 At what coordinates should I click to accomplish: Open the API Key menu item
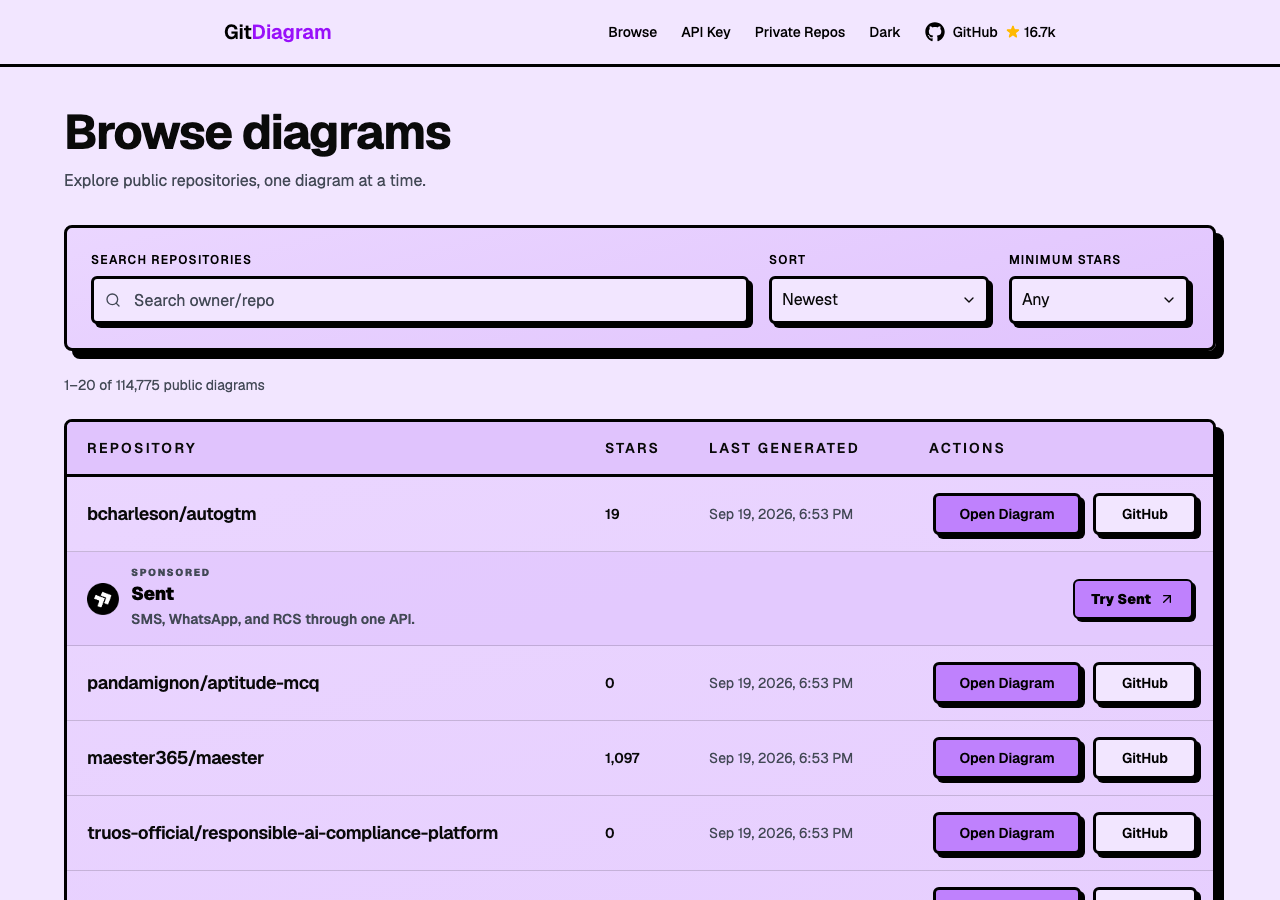706,32
